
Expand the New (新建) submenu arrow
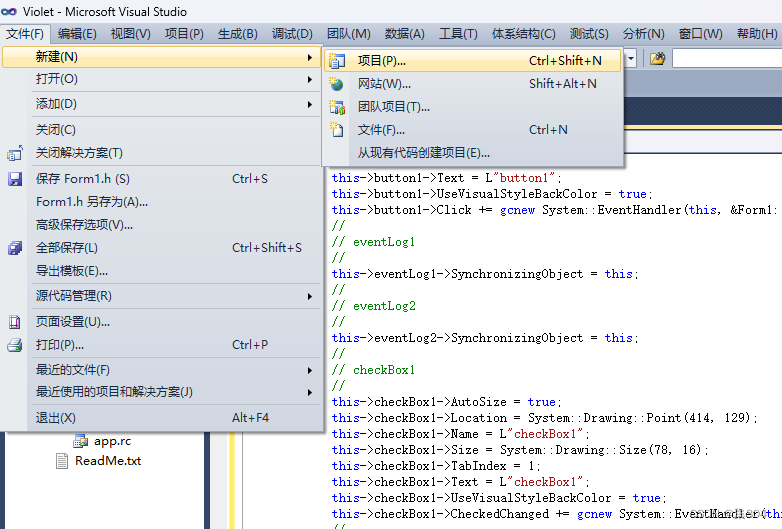(x=310, y=57)
